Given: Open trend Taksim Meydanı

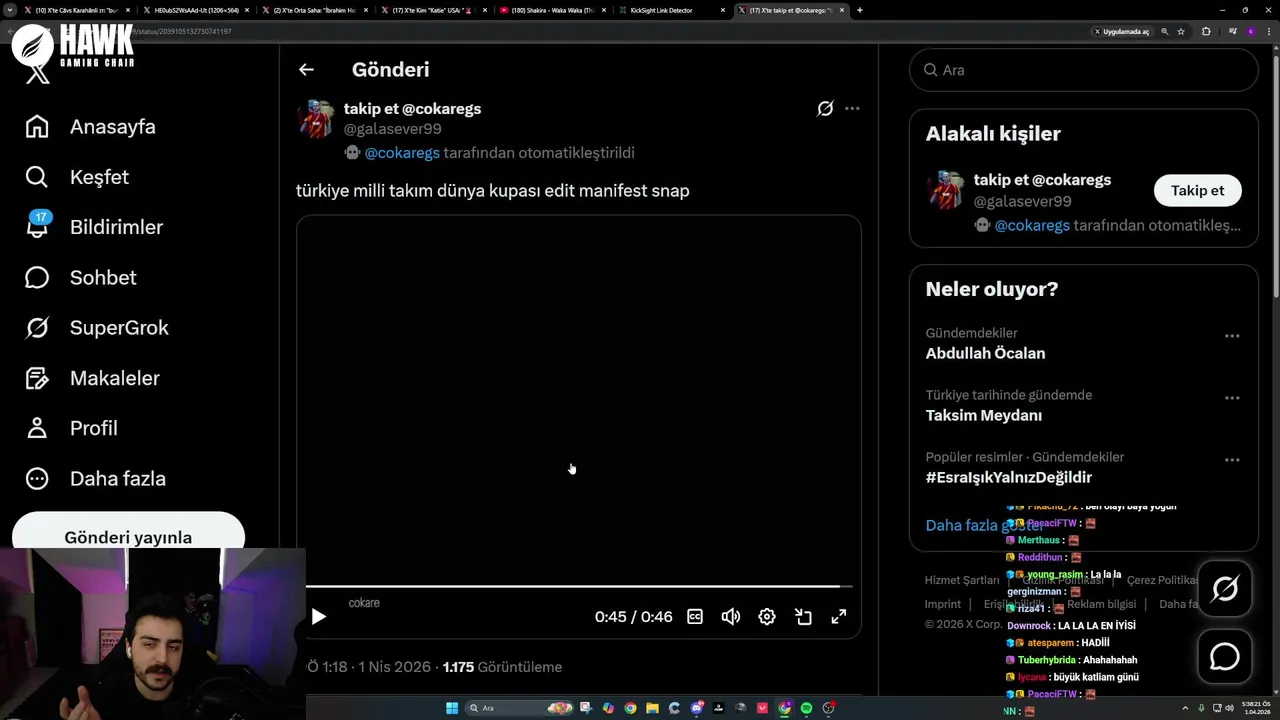Looking at the screenshot, I should (983, 415).
